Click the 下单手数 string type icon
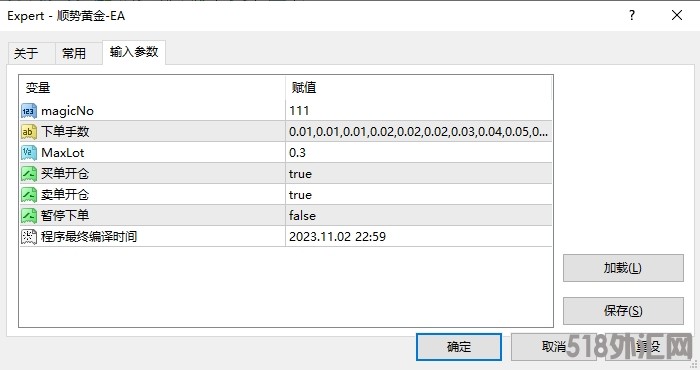The width and height of the screenshot is (700, 370). (29, 132)
